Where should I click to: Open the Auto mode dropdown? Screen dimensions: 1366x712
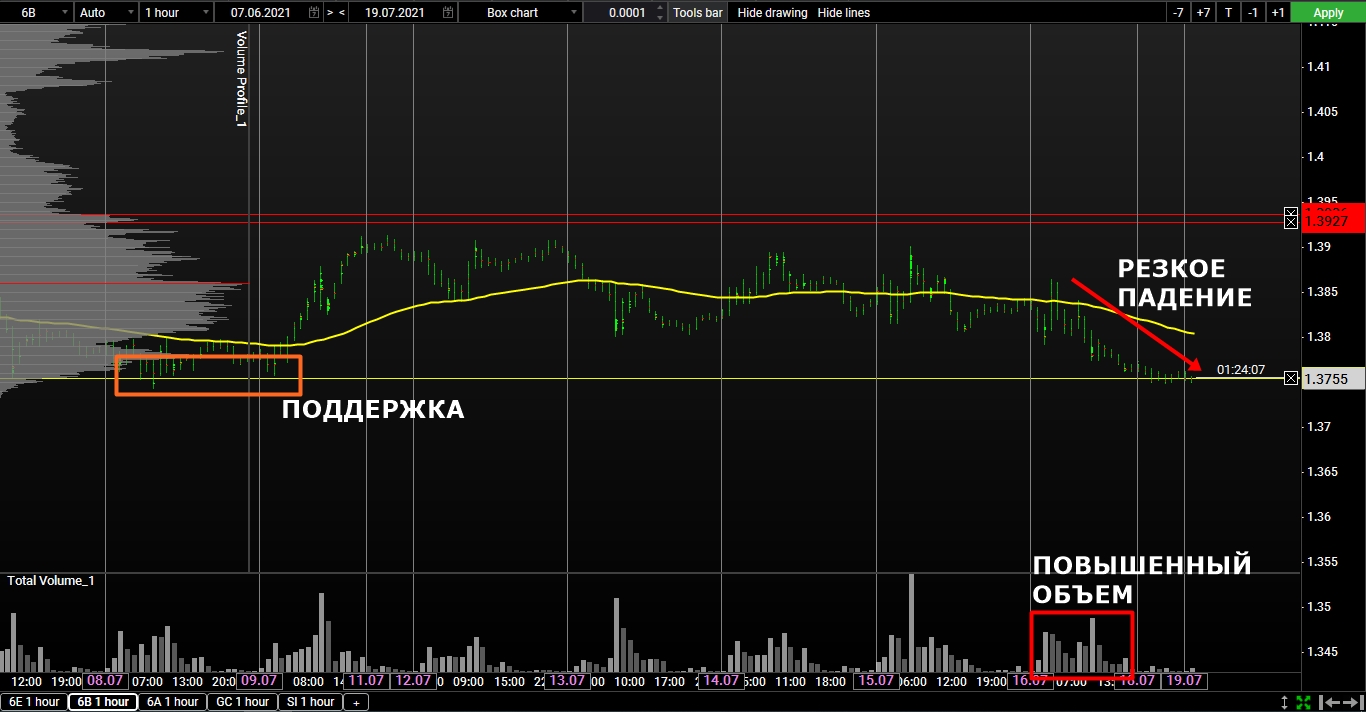coord(106,13)
